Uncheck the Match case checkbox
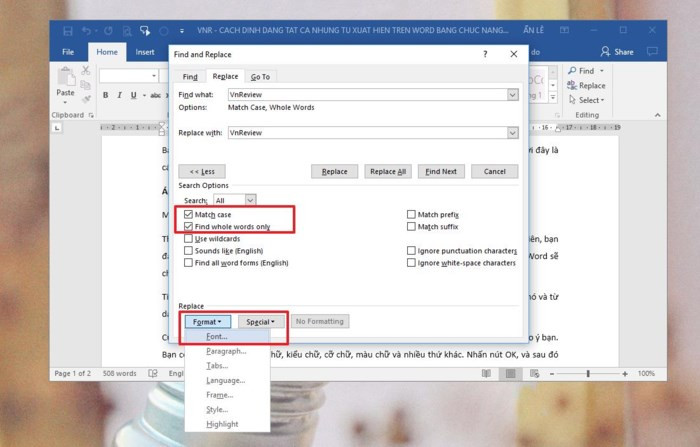Screen dimensions: 700x447 tap(189, 215)
